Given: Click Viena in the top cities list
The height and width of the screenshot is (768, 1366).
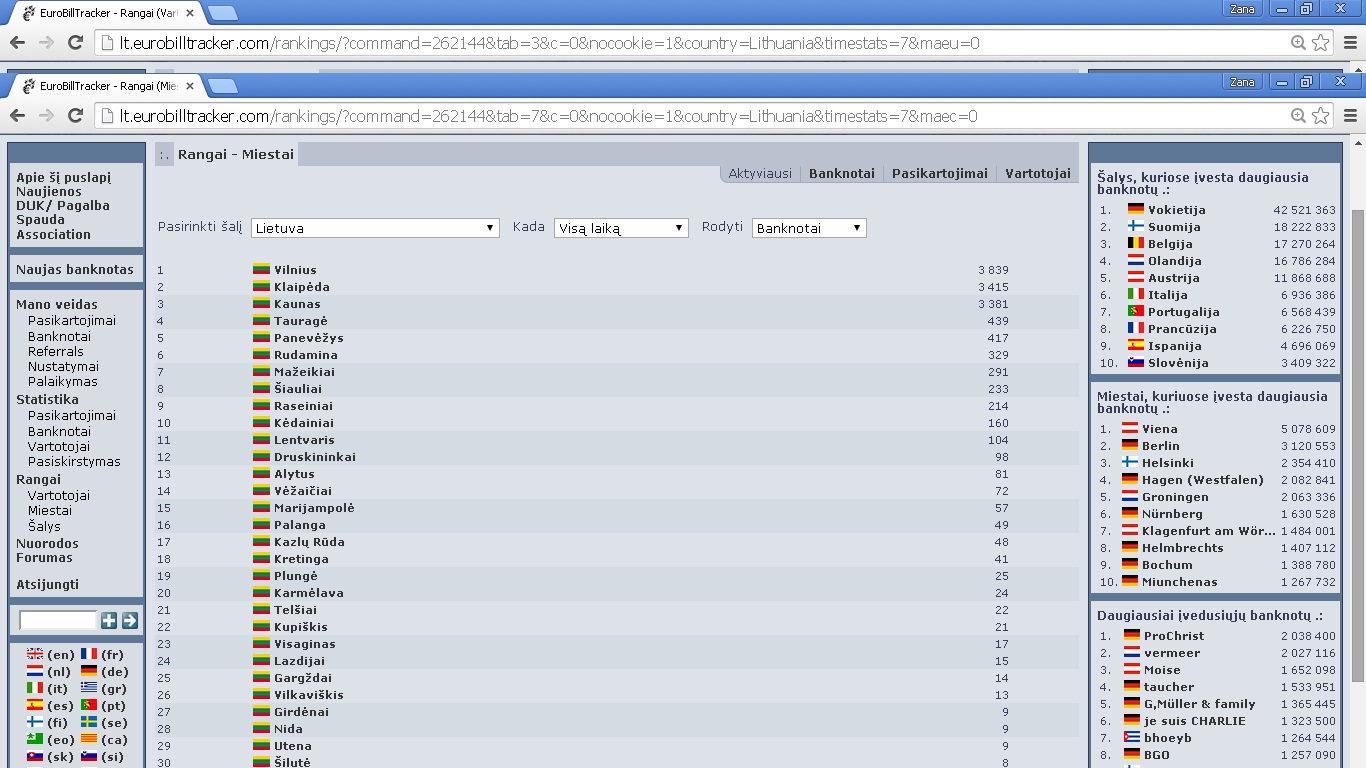Looking at the screenshot, I should point(1160,429).
